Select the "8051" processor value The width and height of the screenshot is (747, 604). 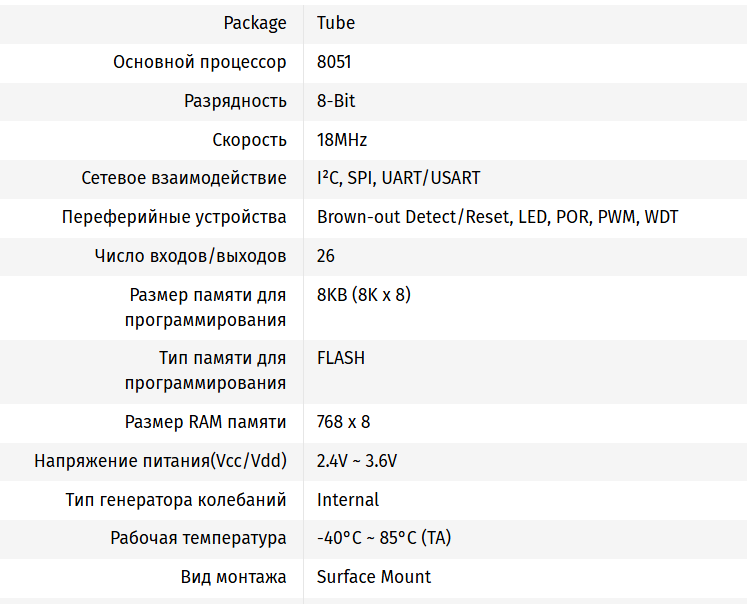click(334, 62)
